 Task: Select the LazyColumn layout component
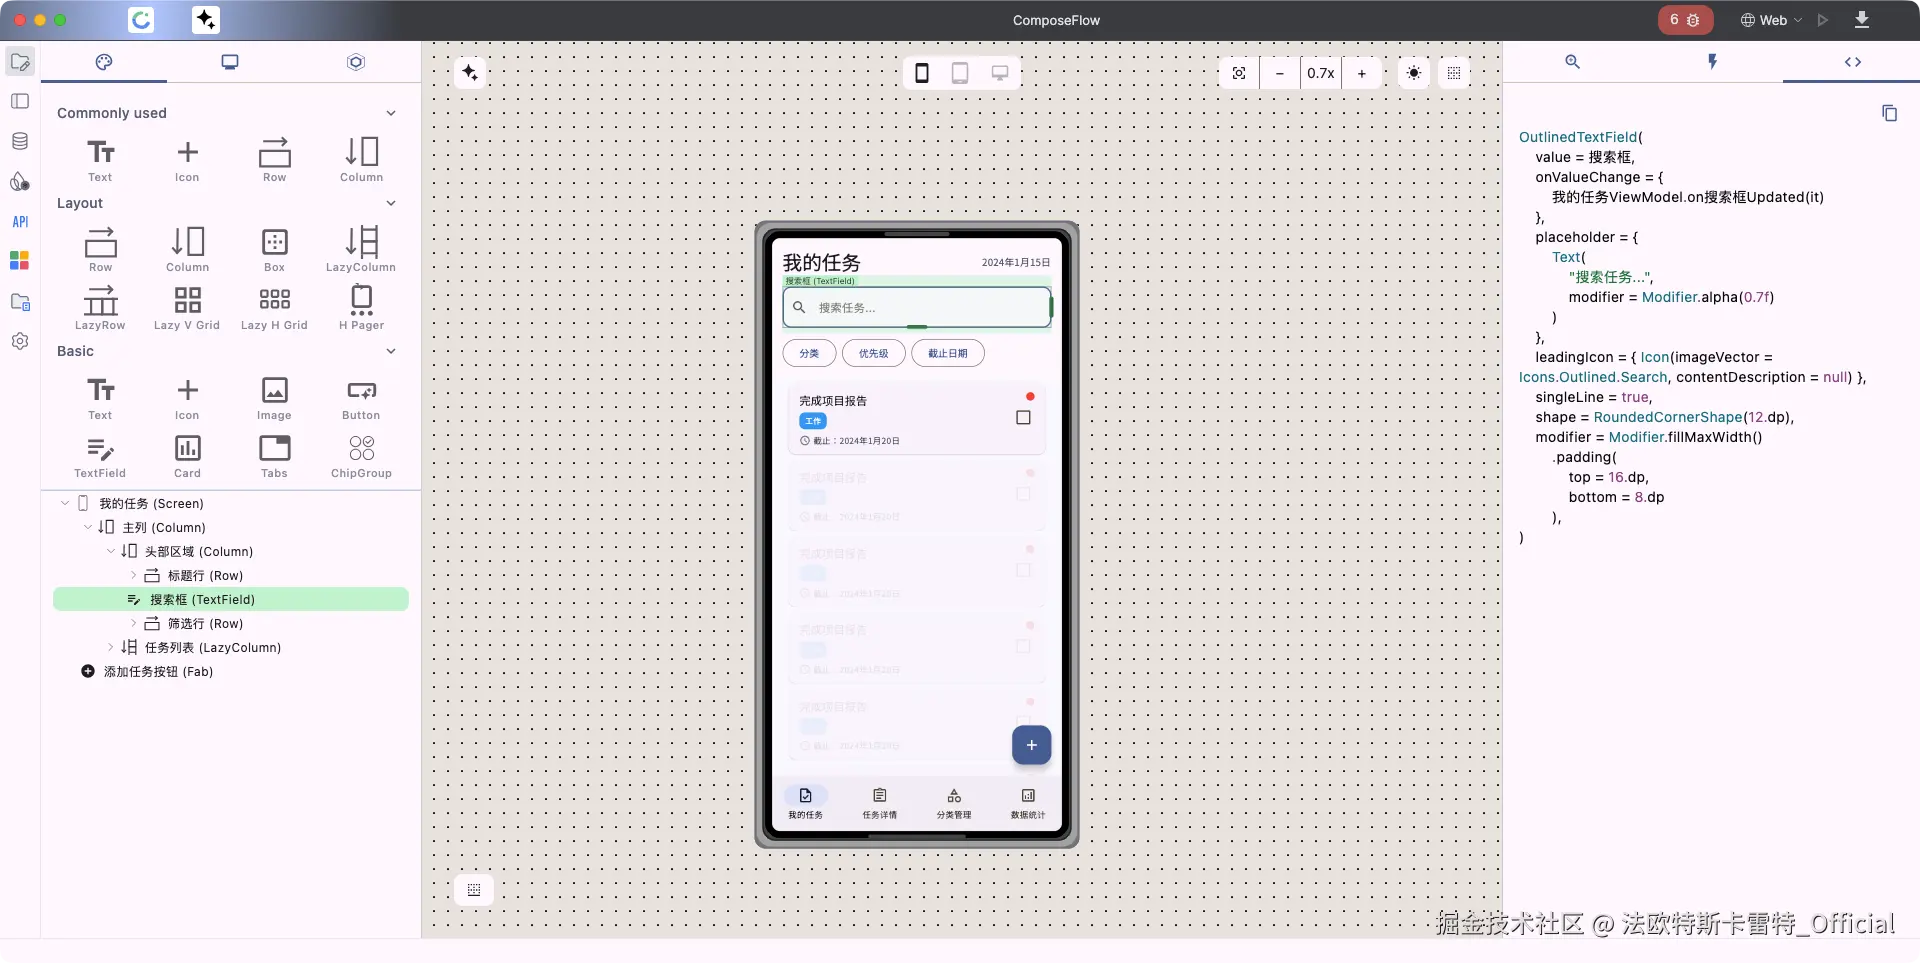361,250
